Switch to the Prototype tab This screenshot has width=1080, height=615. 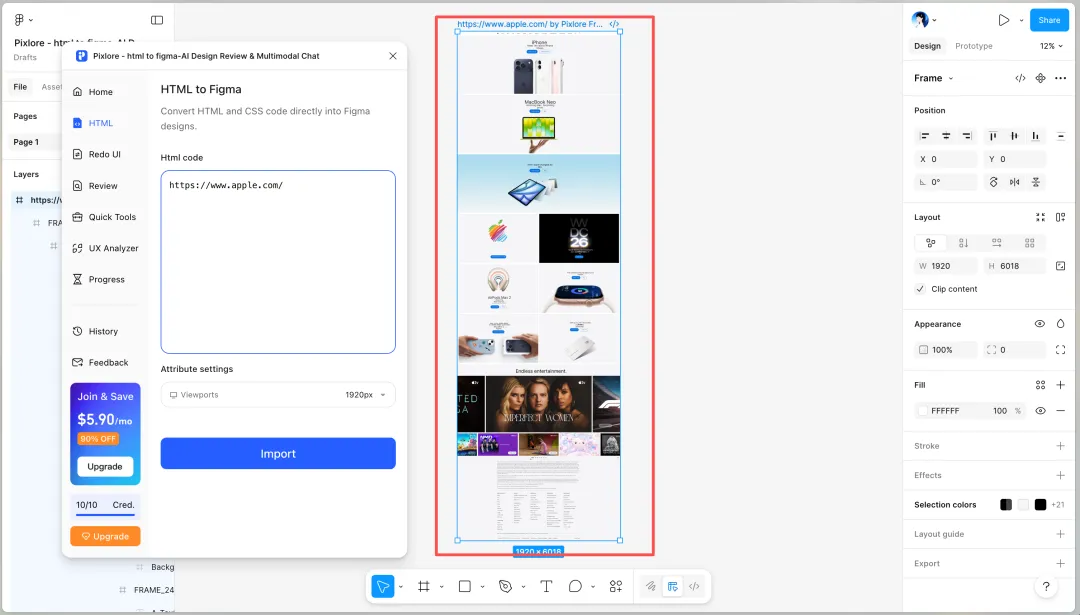(x=973, y=46)
